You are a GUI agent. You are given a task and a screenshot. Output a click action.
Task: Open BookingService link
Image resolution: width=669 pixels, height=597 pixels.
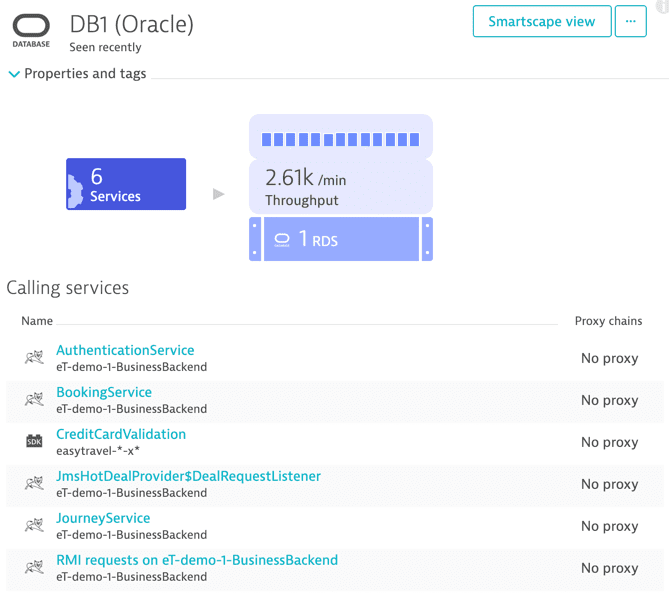104,392
